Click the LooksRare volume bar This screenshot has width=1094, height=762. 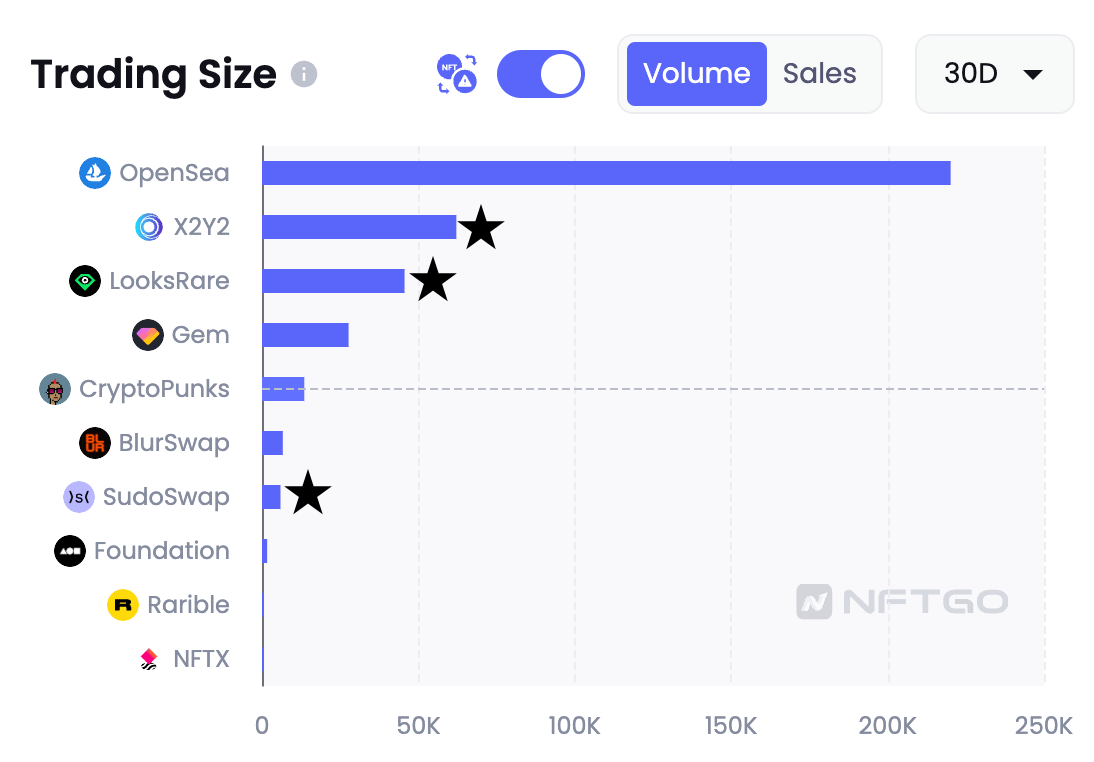(x=334, y=281)
